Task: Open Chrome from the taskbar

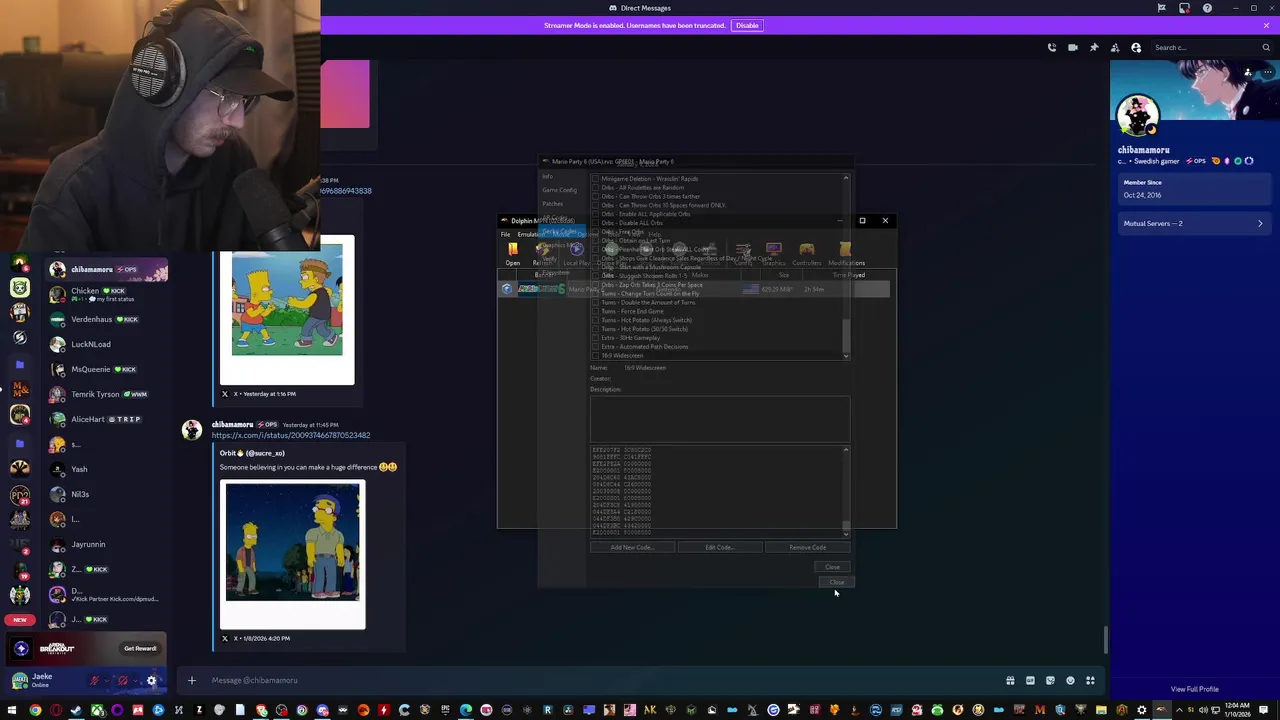Action: [35, 710]
